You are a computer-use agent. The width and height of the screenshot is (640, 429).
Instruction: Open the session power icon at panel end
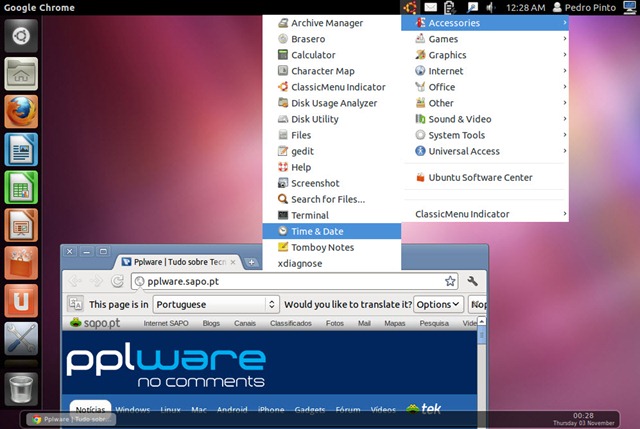coord(630,7)
